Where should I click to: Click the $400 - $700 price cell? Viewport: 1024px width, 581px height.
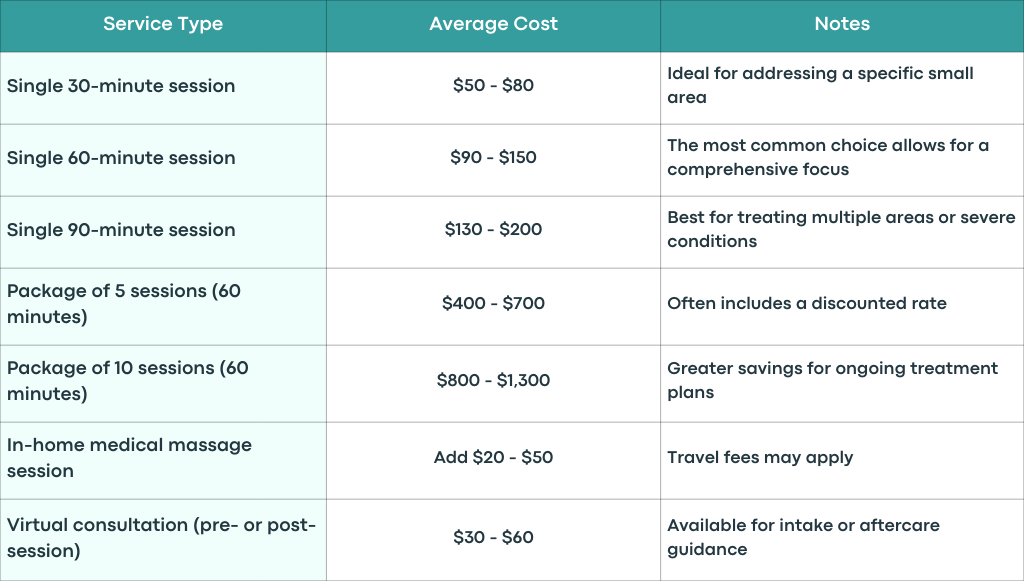493,306
